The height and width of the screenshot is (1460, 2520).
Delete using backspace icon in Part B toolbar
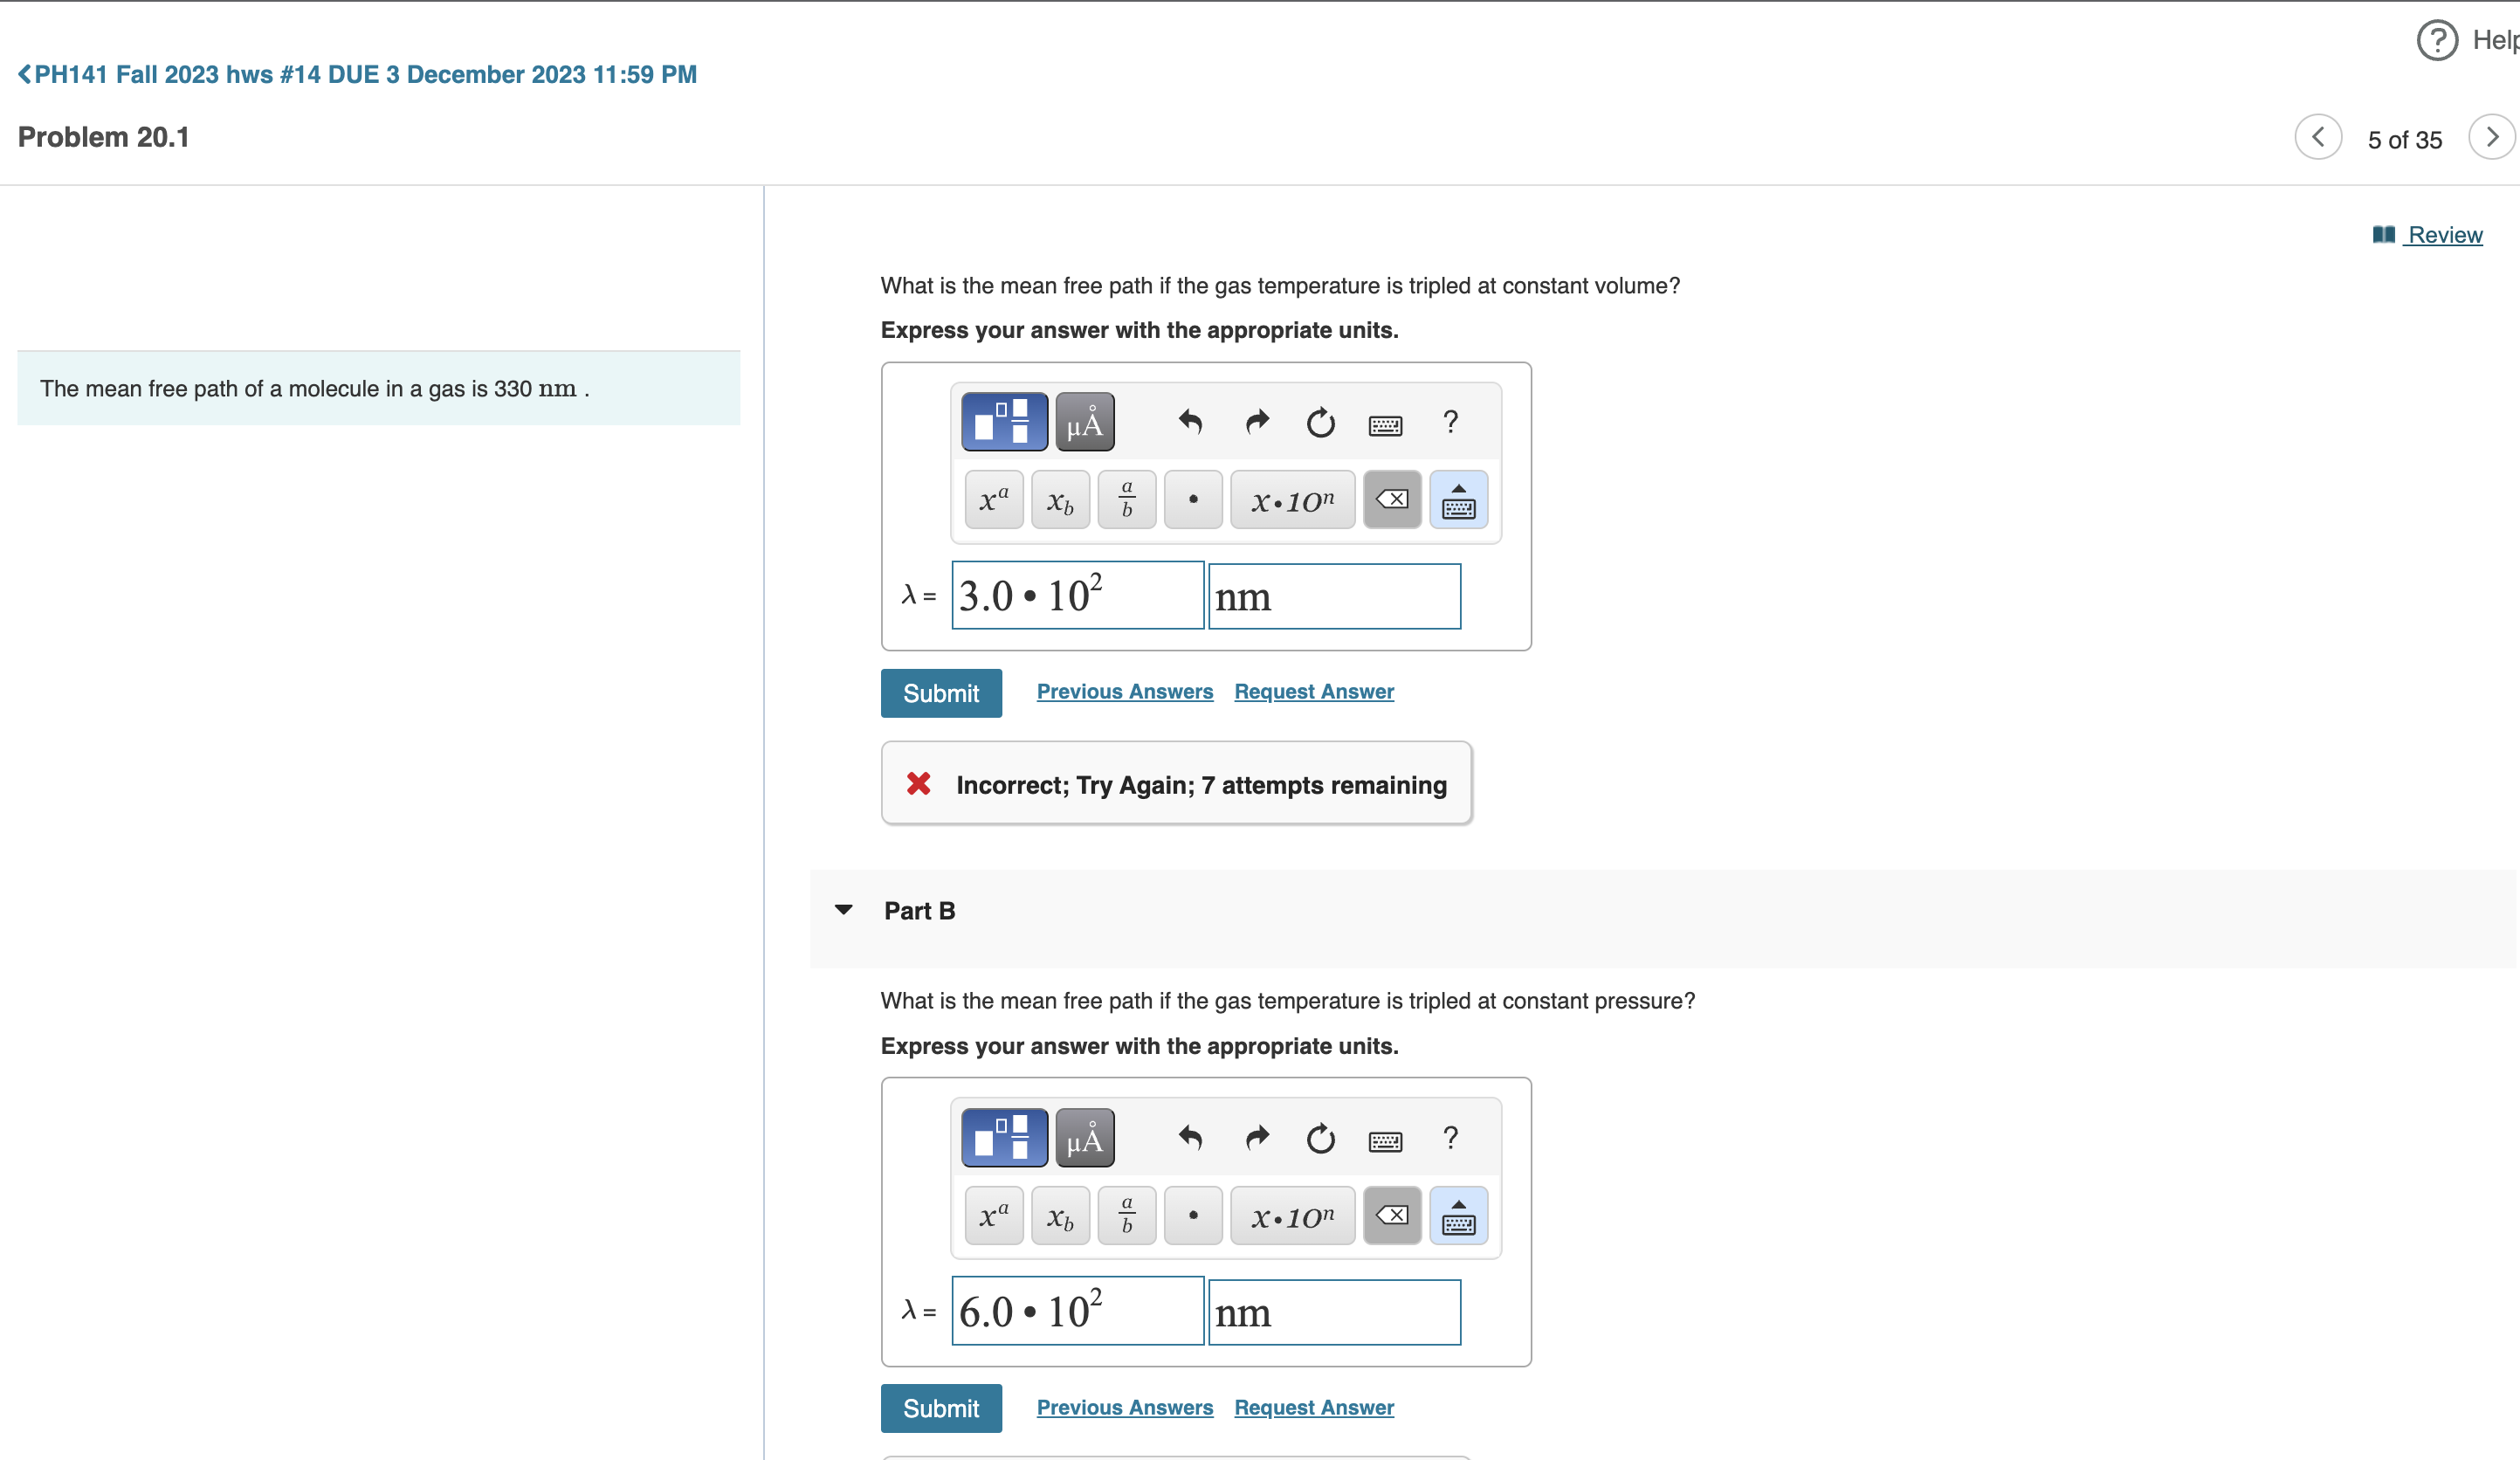1392,1215
